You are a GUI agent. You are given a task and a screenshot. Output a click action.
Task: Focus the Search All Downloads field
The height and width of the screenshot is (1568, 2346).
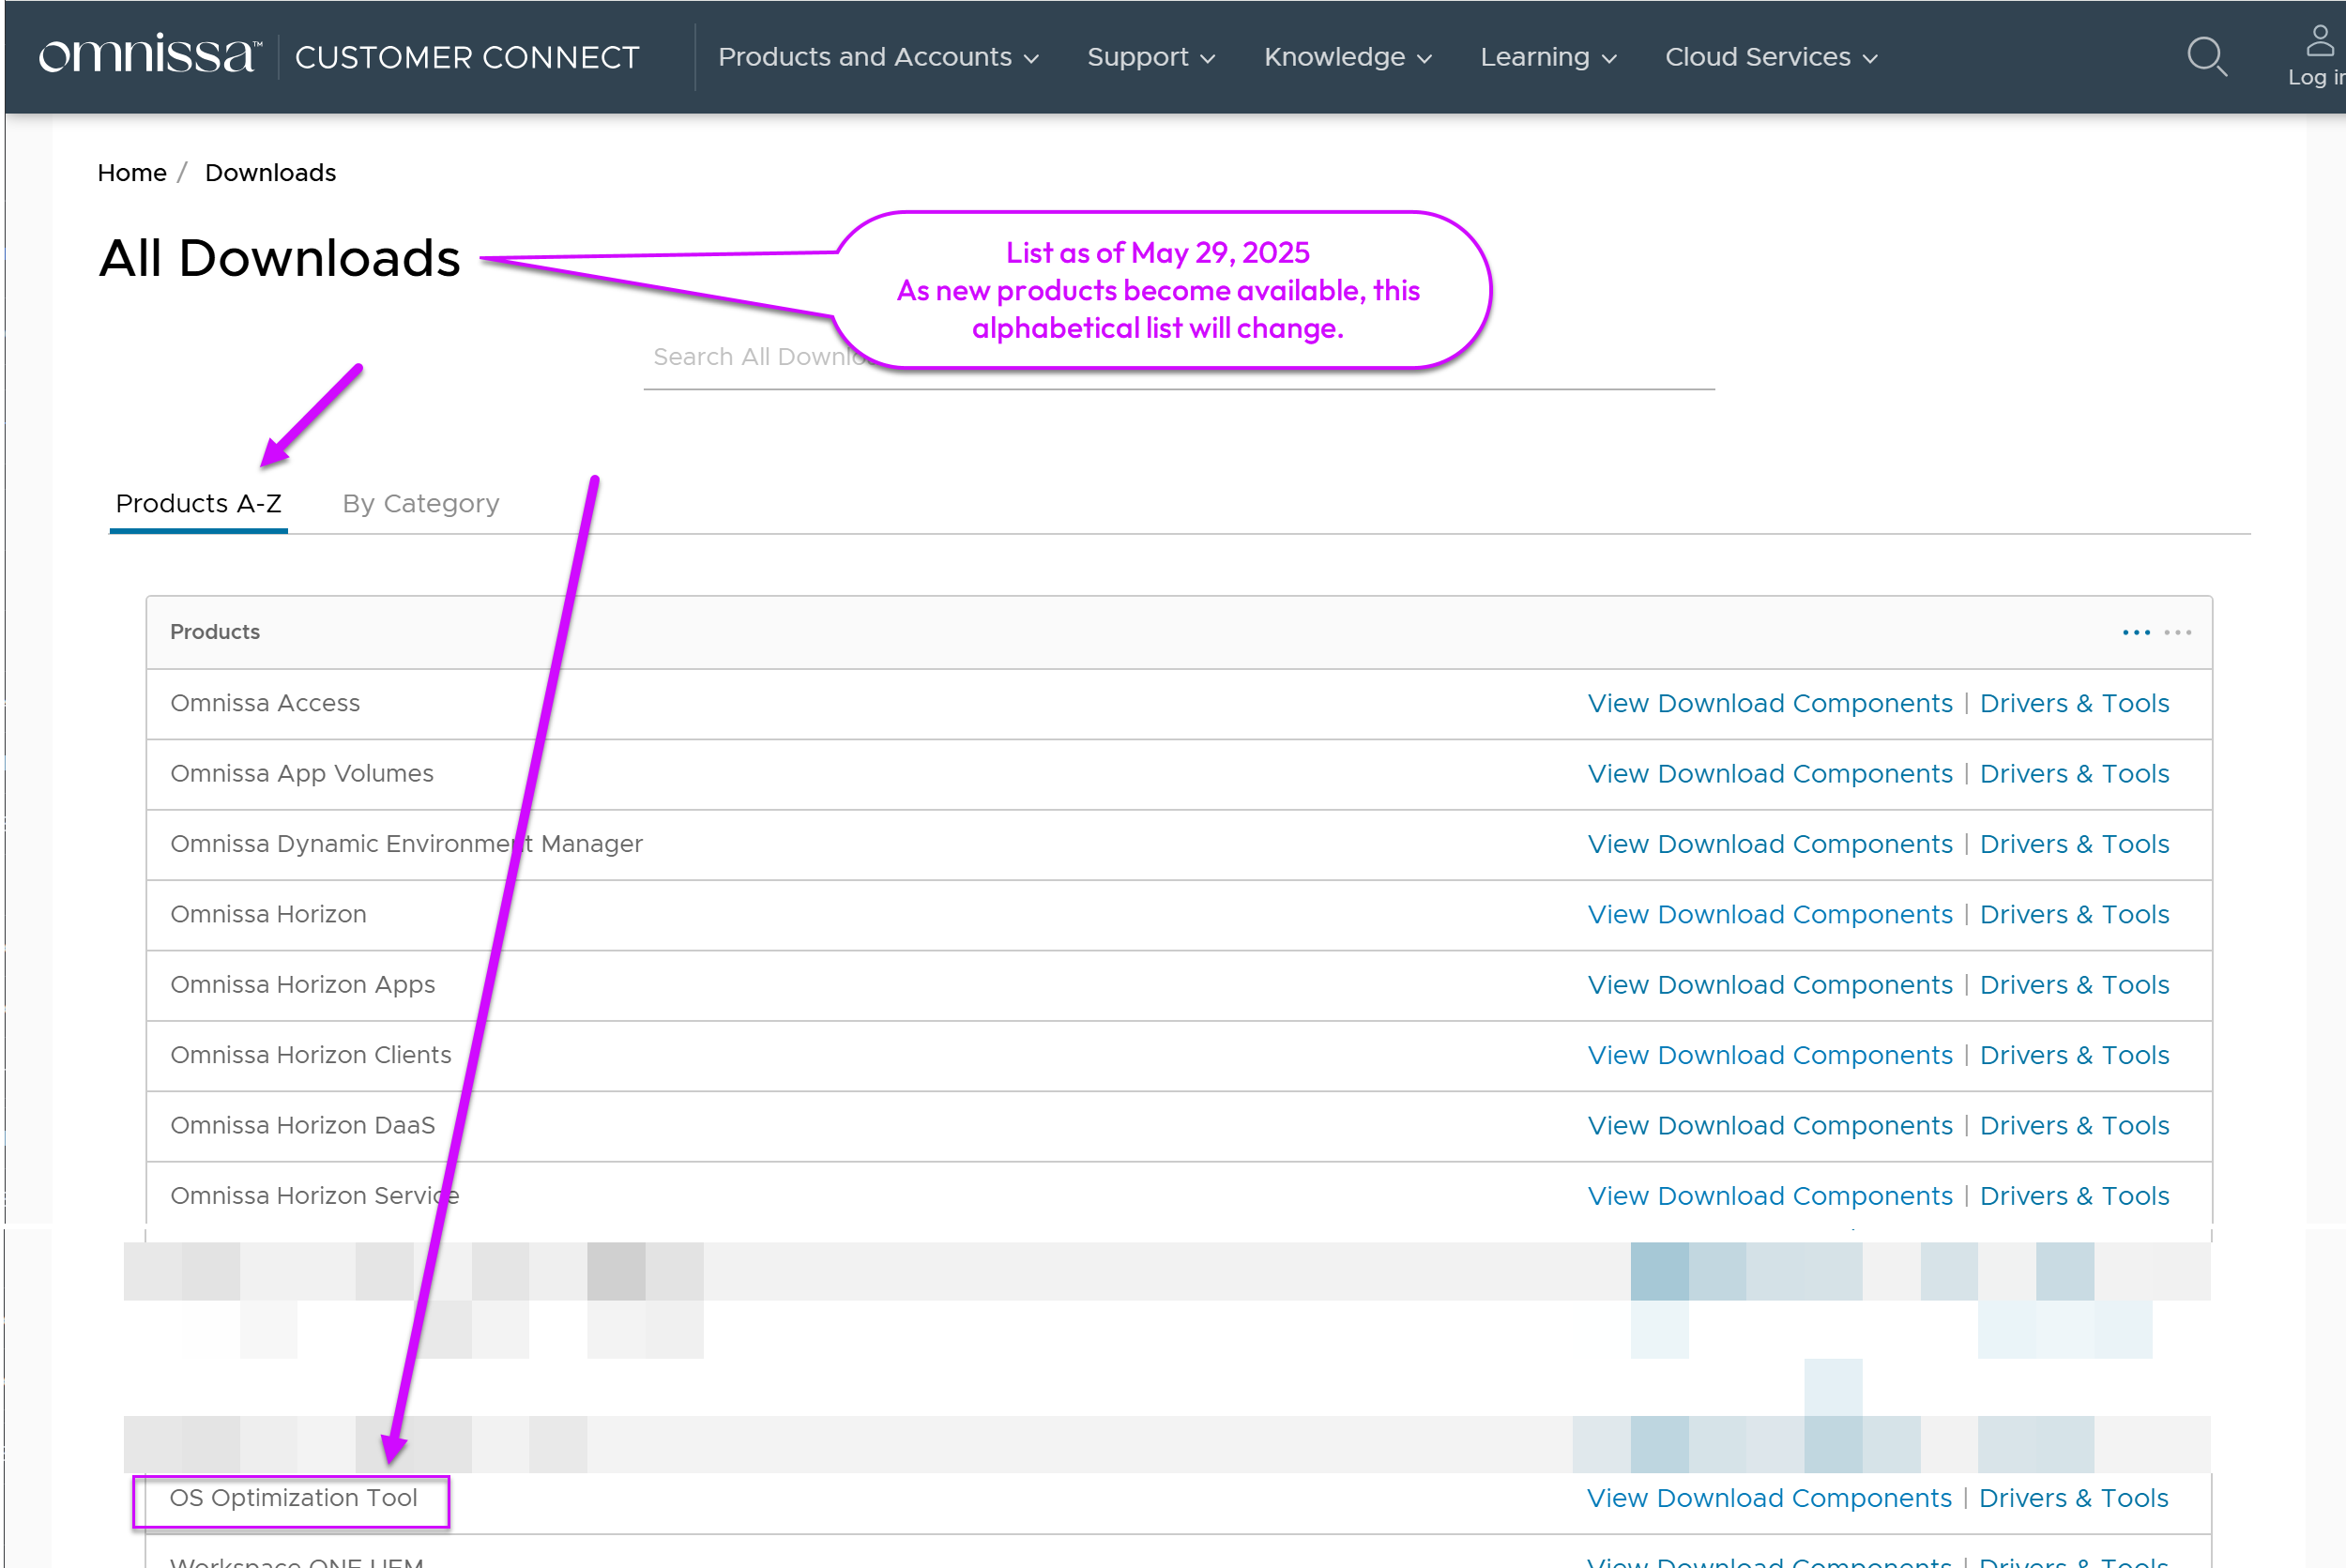(x=1179, y=358)
